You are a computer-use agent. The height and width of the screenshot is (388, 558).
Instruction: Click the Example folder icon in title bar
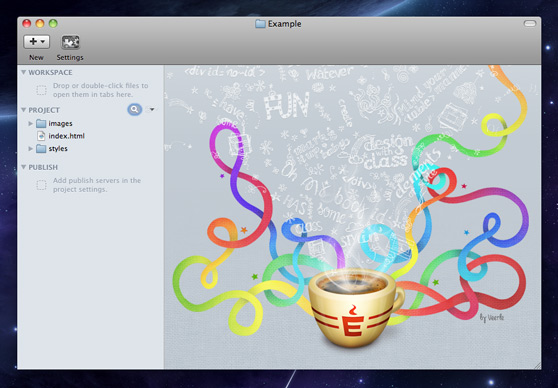click(x=260, y=24)
